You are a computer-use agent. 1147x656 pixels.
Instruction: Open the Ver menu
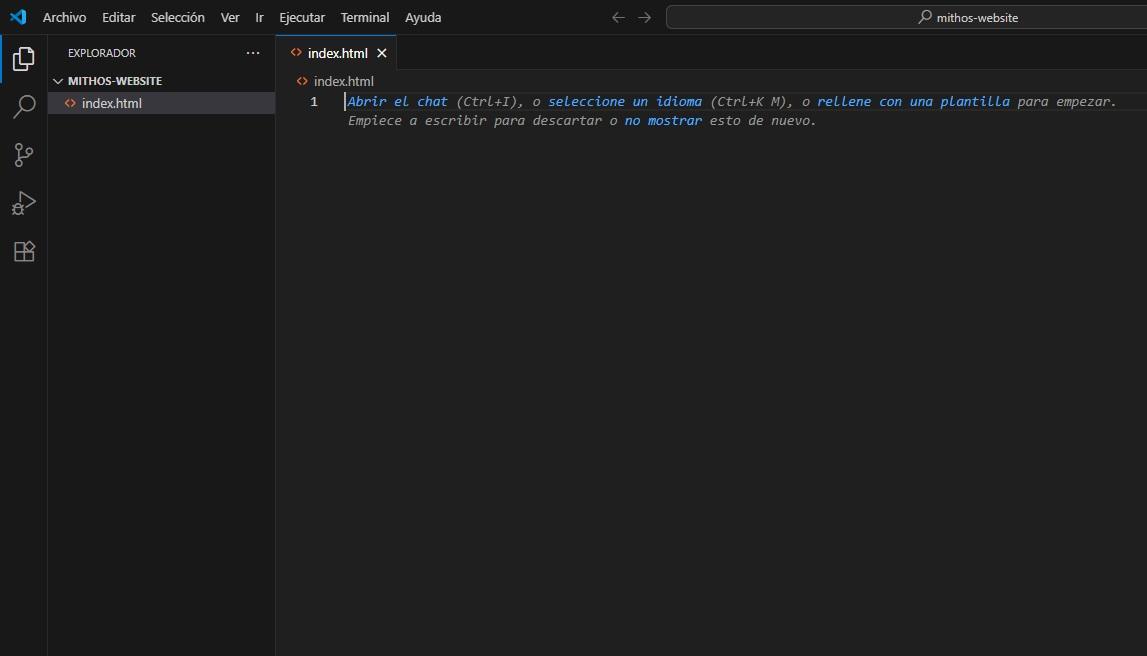[x=230, y=17]
